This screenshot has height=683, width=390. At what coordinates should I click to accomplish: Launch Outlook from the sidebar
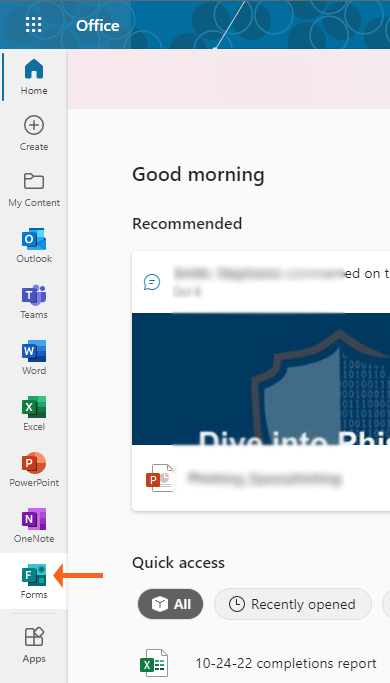(x=34, y=245)
